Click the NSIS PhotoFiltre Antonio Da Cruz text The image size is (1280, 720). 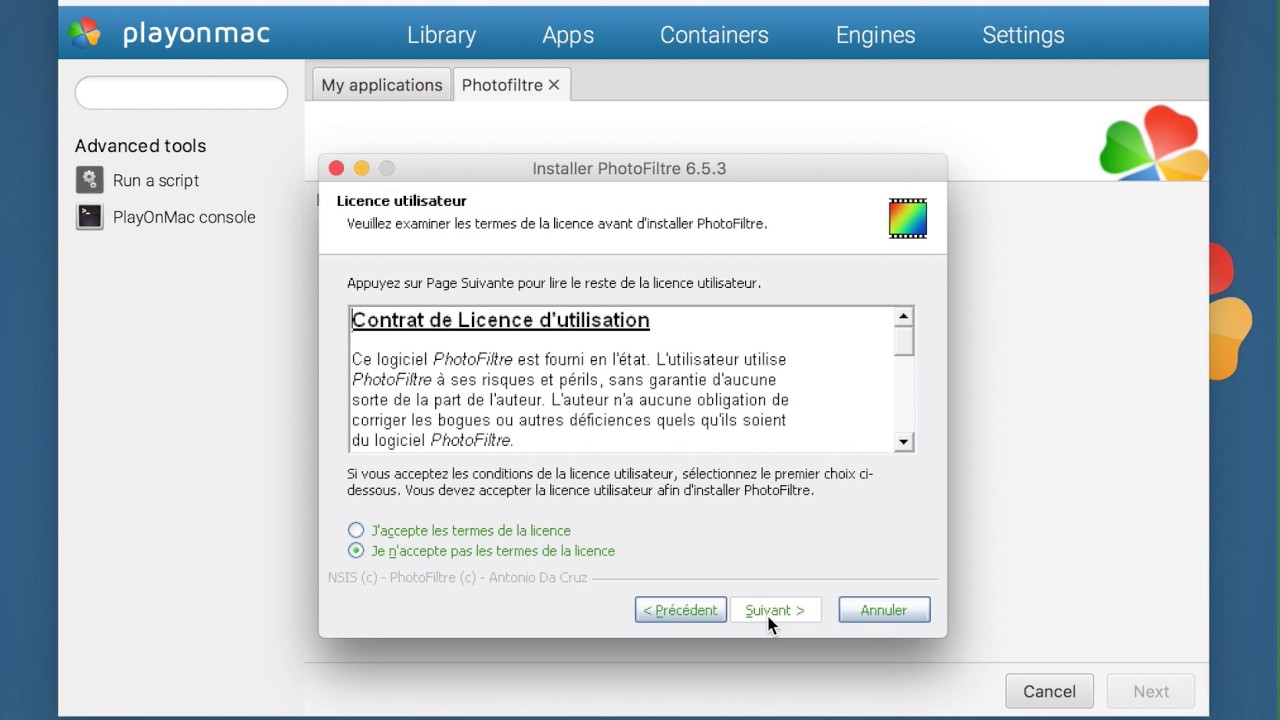pyautogui.click(x=458, y=578)
